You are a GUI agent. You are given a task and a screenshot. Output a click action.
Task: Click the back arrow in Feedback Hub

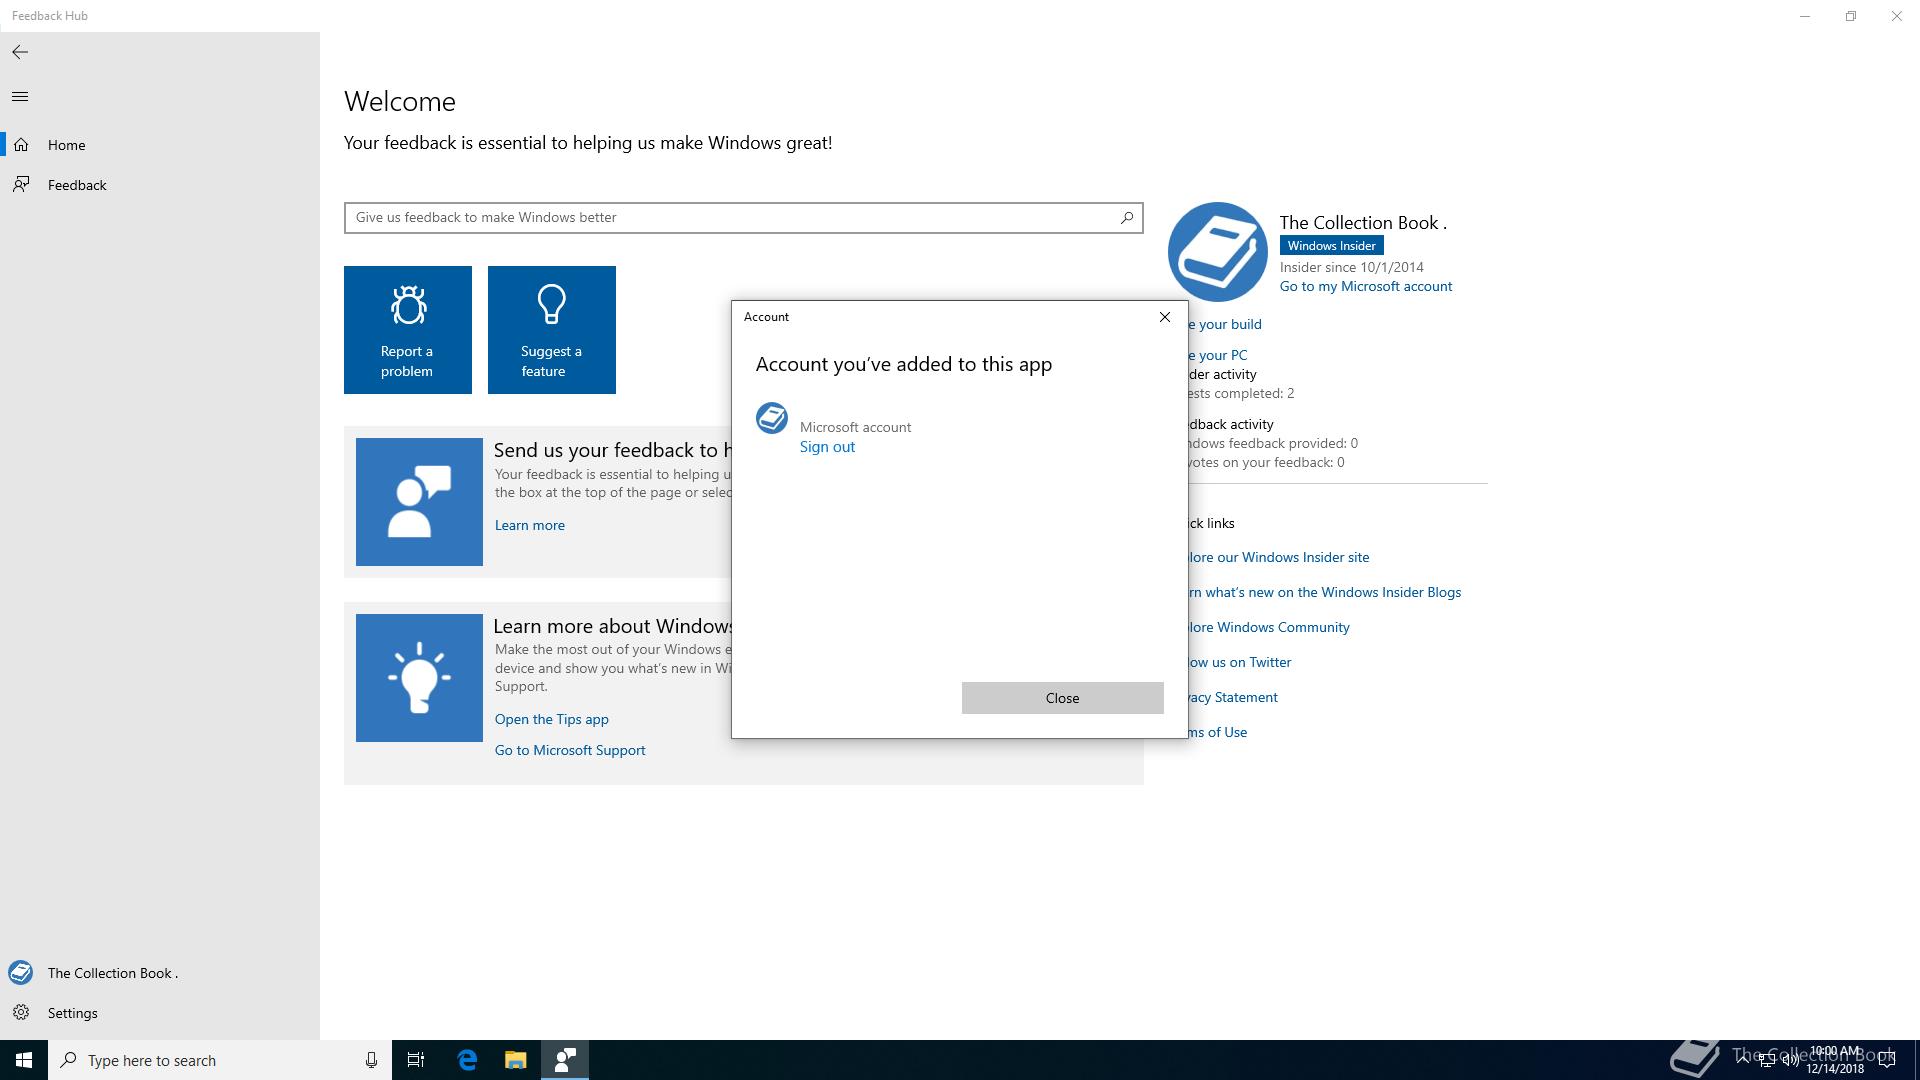[20, 52]
